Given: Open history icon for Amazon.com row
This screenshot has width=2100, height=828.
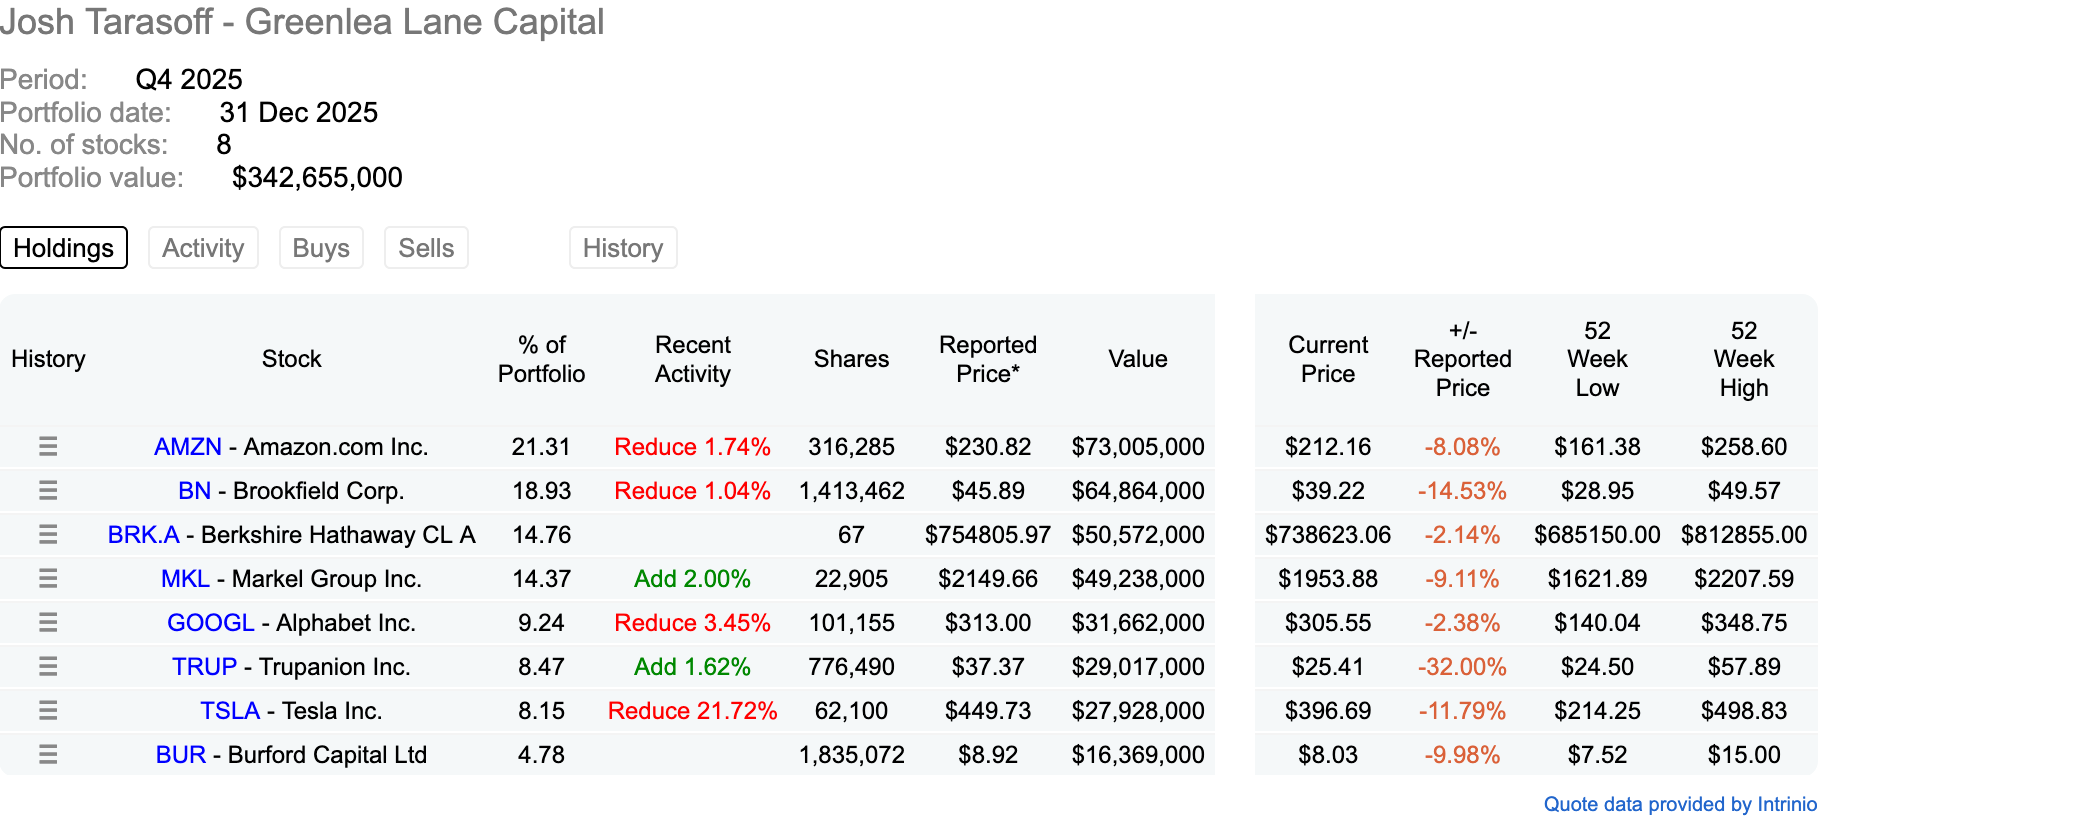Looking at the screenshot, I should tap(48, 447).
